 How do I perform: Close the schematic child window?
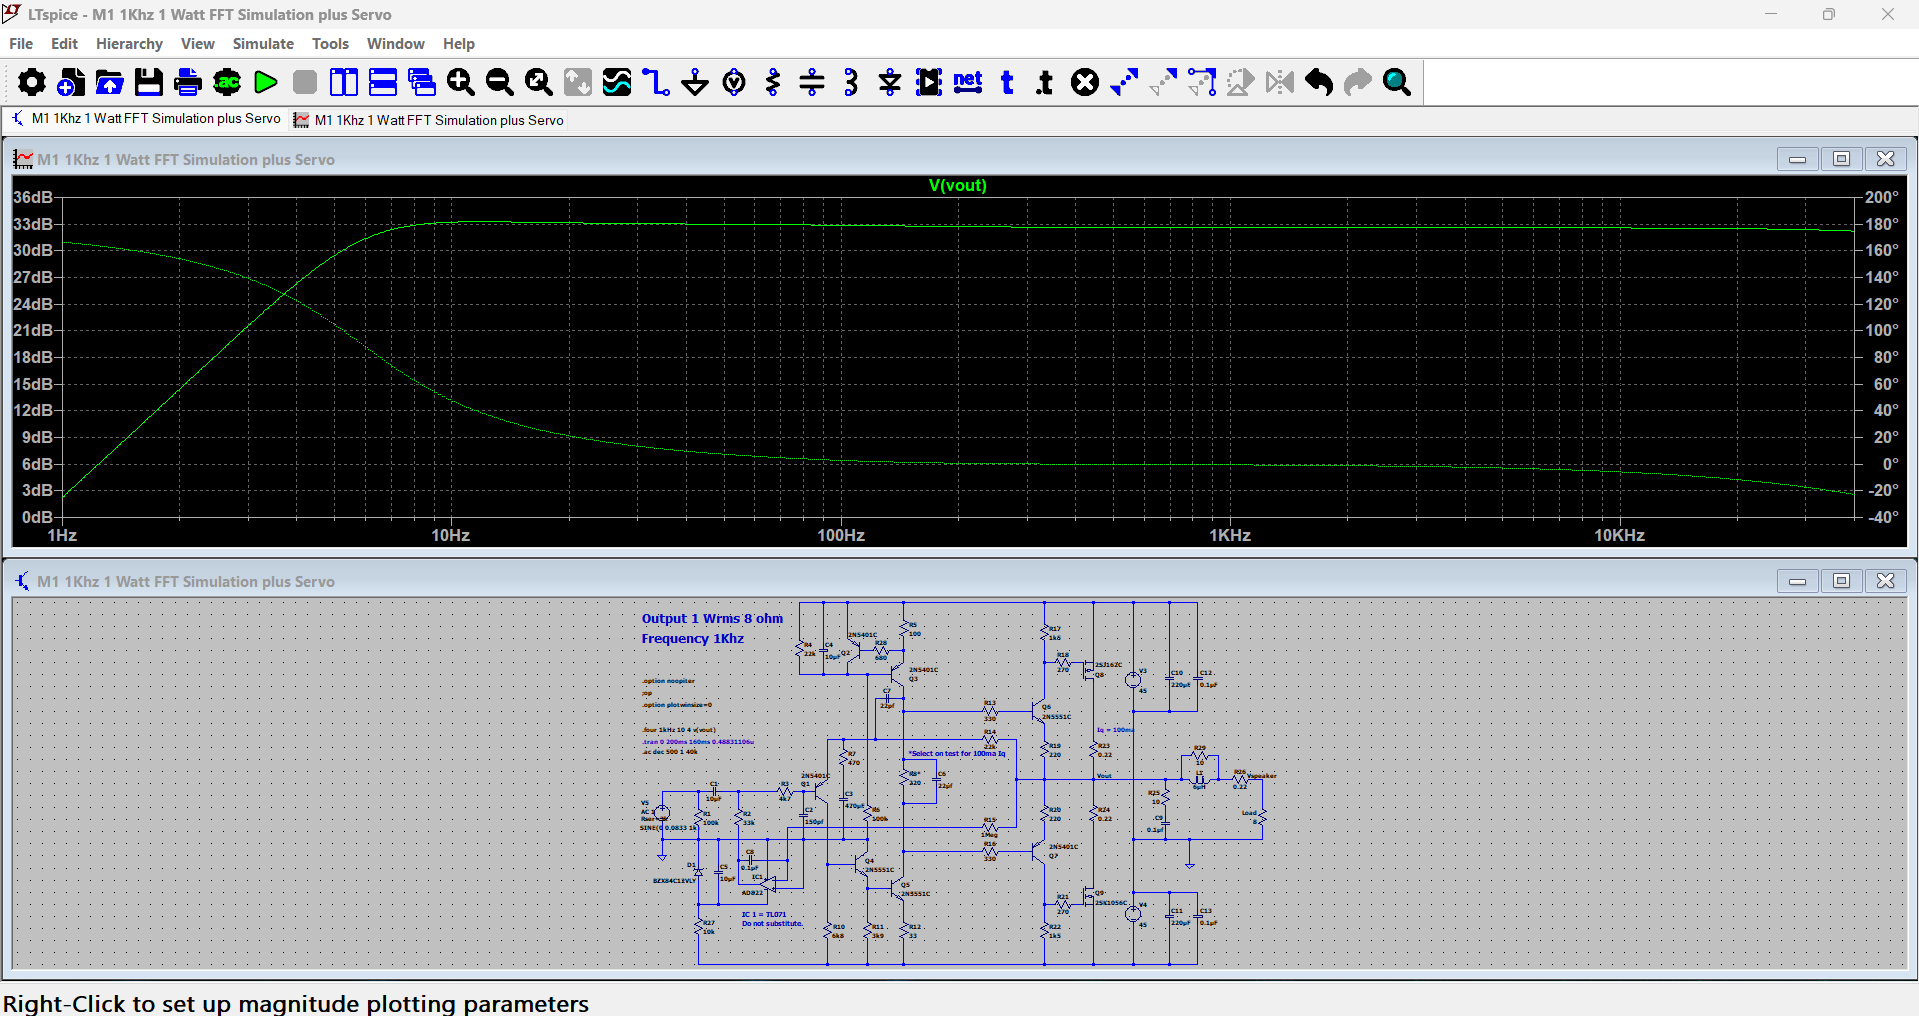(x=1886, y=581)
